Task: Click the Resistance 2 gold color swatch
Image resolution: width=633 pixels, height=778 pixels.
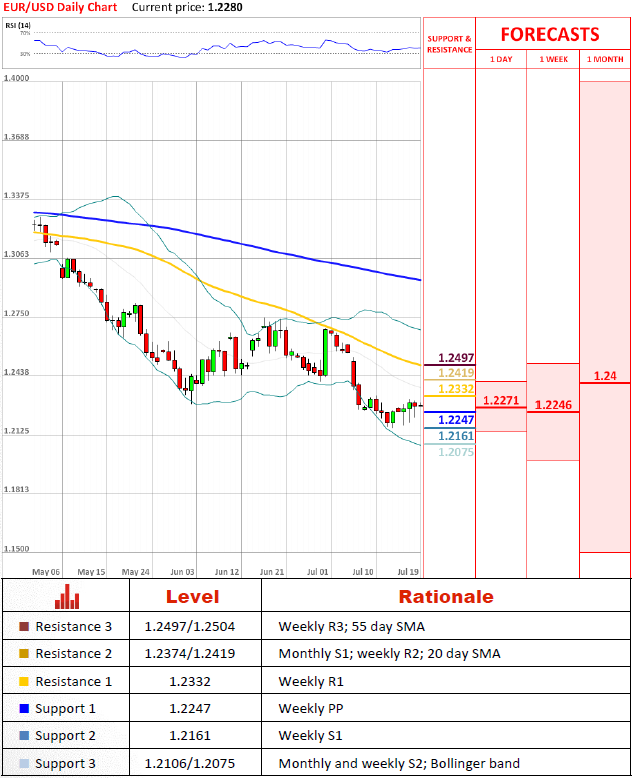Action: (24, 653)
